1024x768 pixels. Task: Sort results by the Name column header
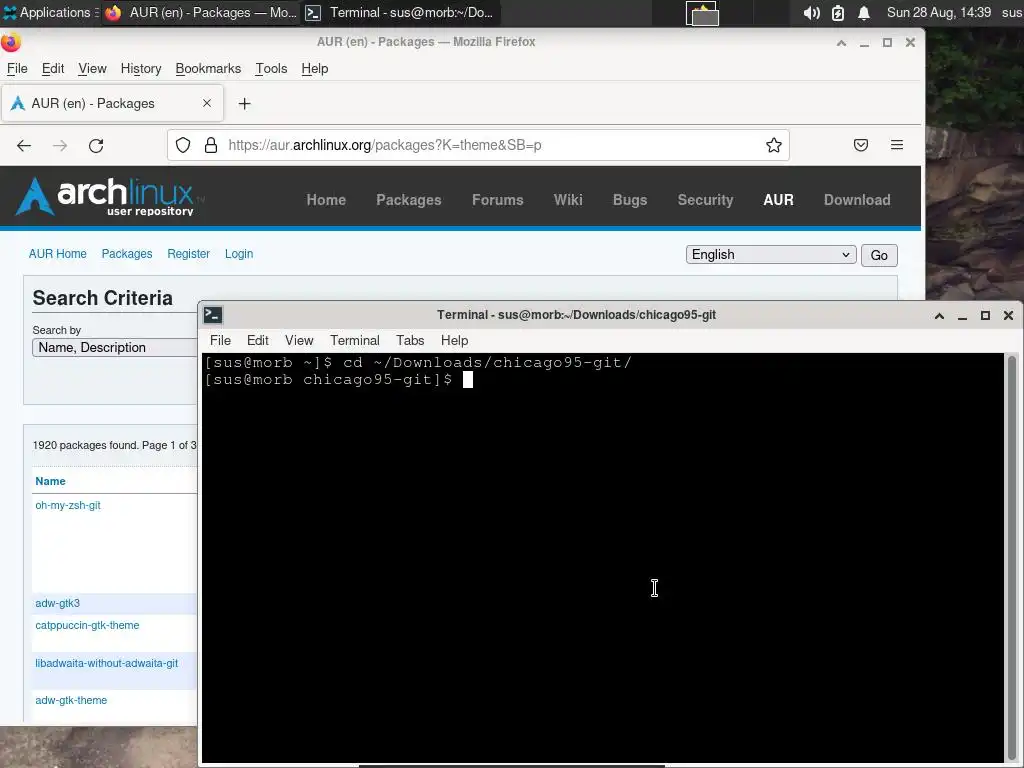[50, 481]
